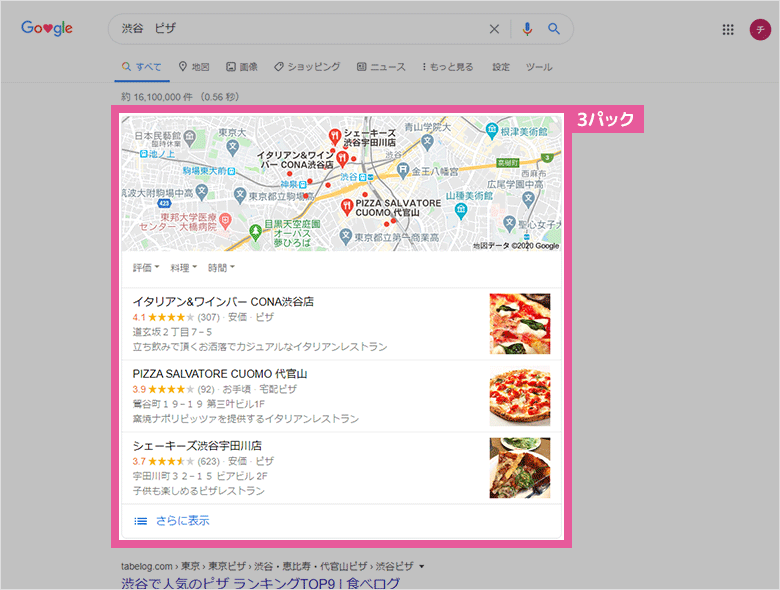
Task: Start voice search with microphone icon
Action: coord(527,29)
